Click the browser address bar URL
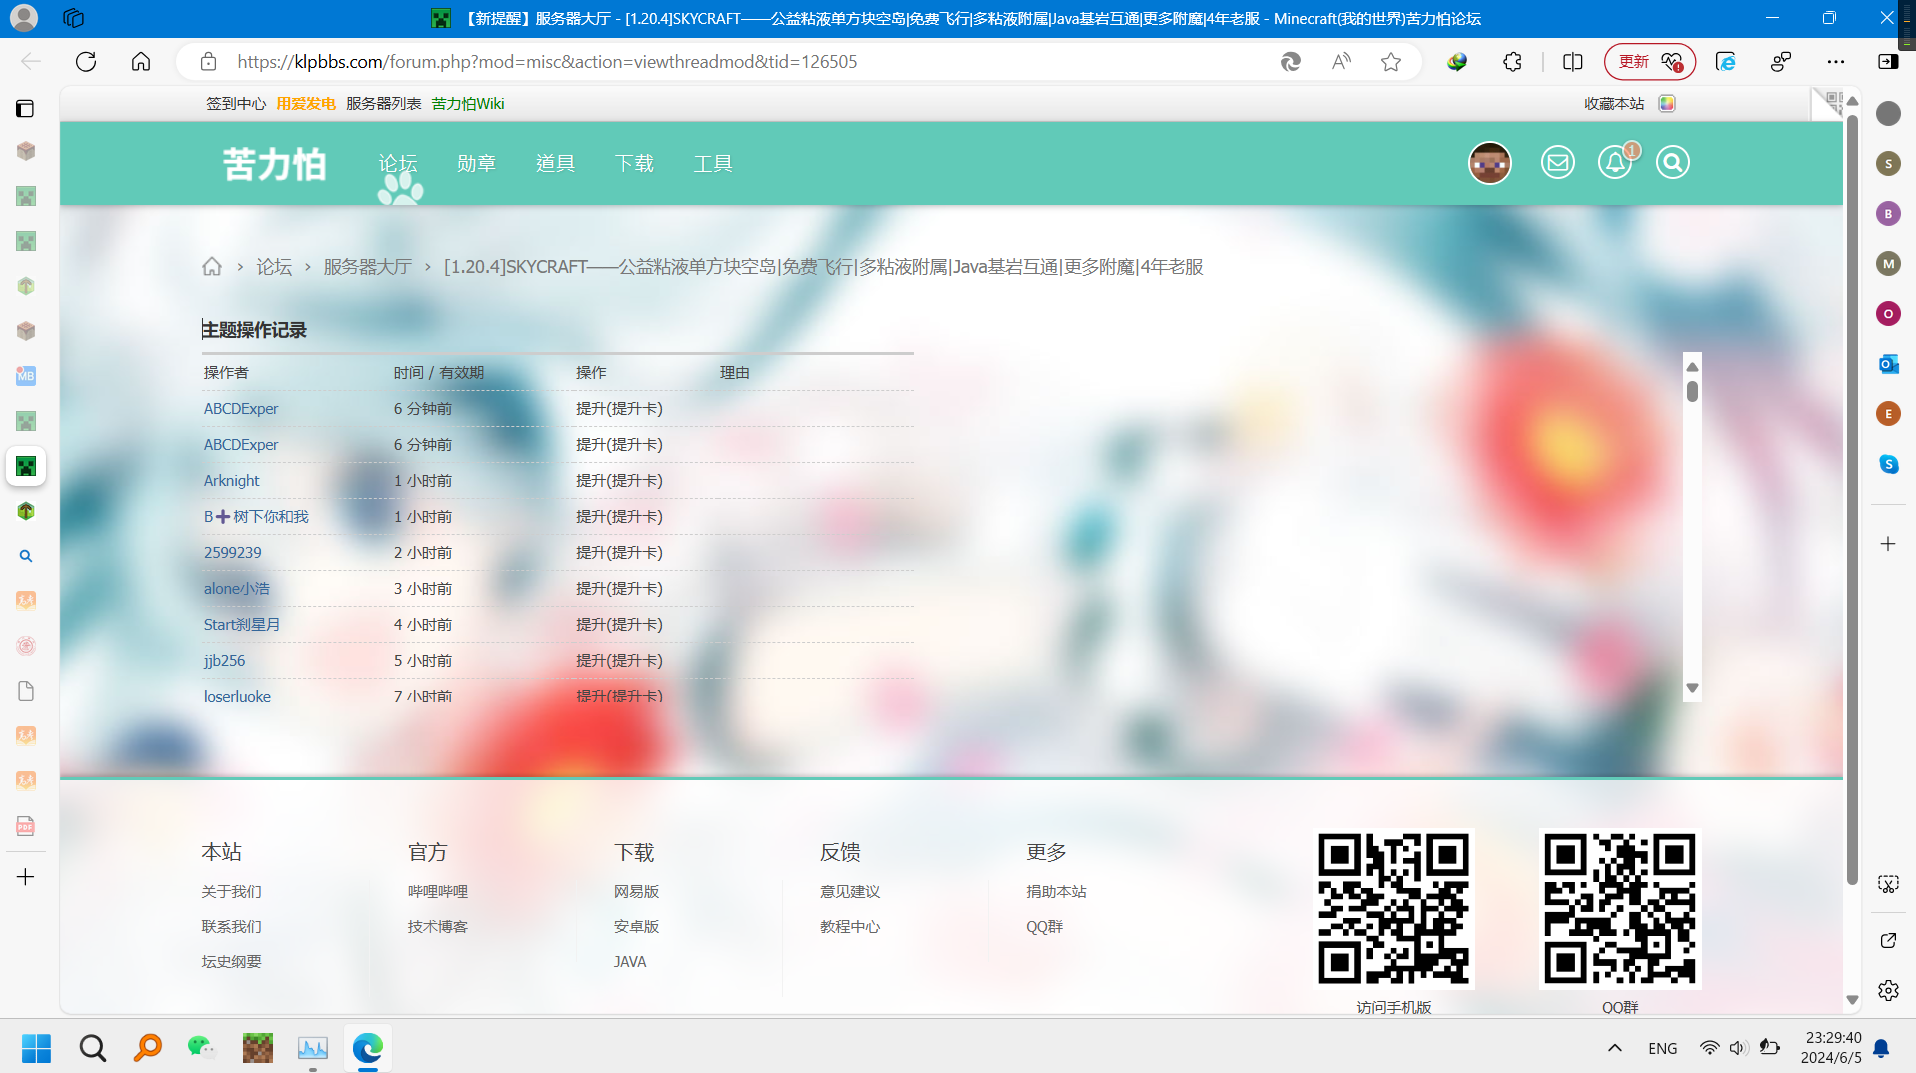 point(547,62)
